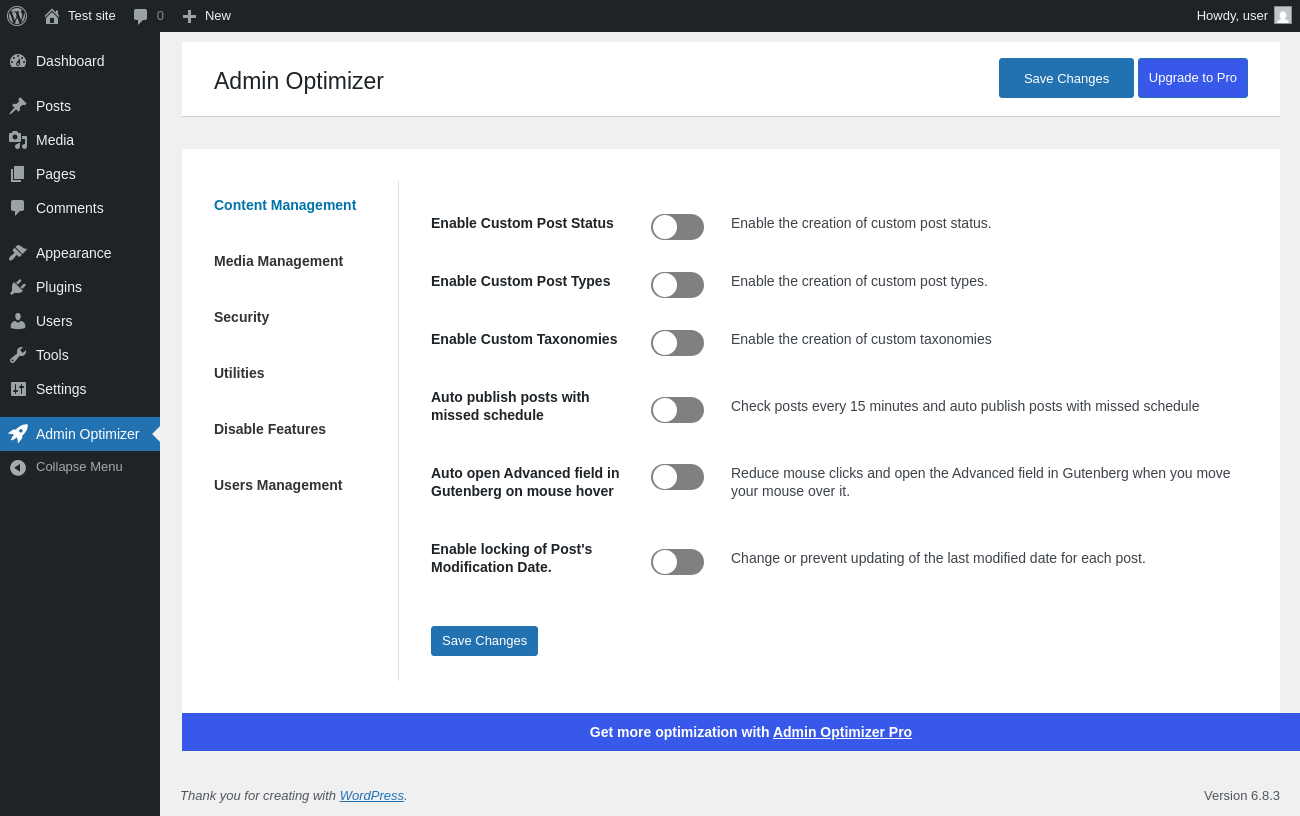Switch to the Security tab
The image size is (1300, 816).
pyautogui.click(x=241, y=317)
